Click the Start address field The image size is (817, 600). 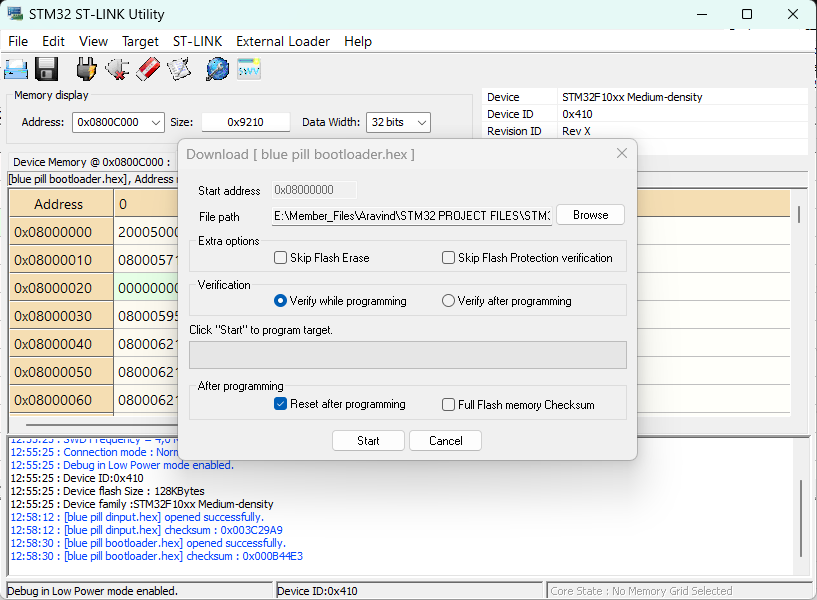[x=314, y=190]
